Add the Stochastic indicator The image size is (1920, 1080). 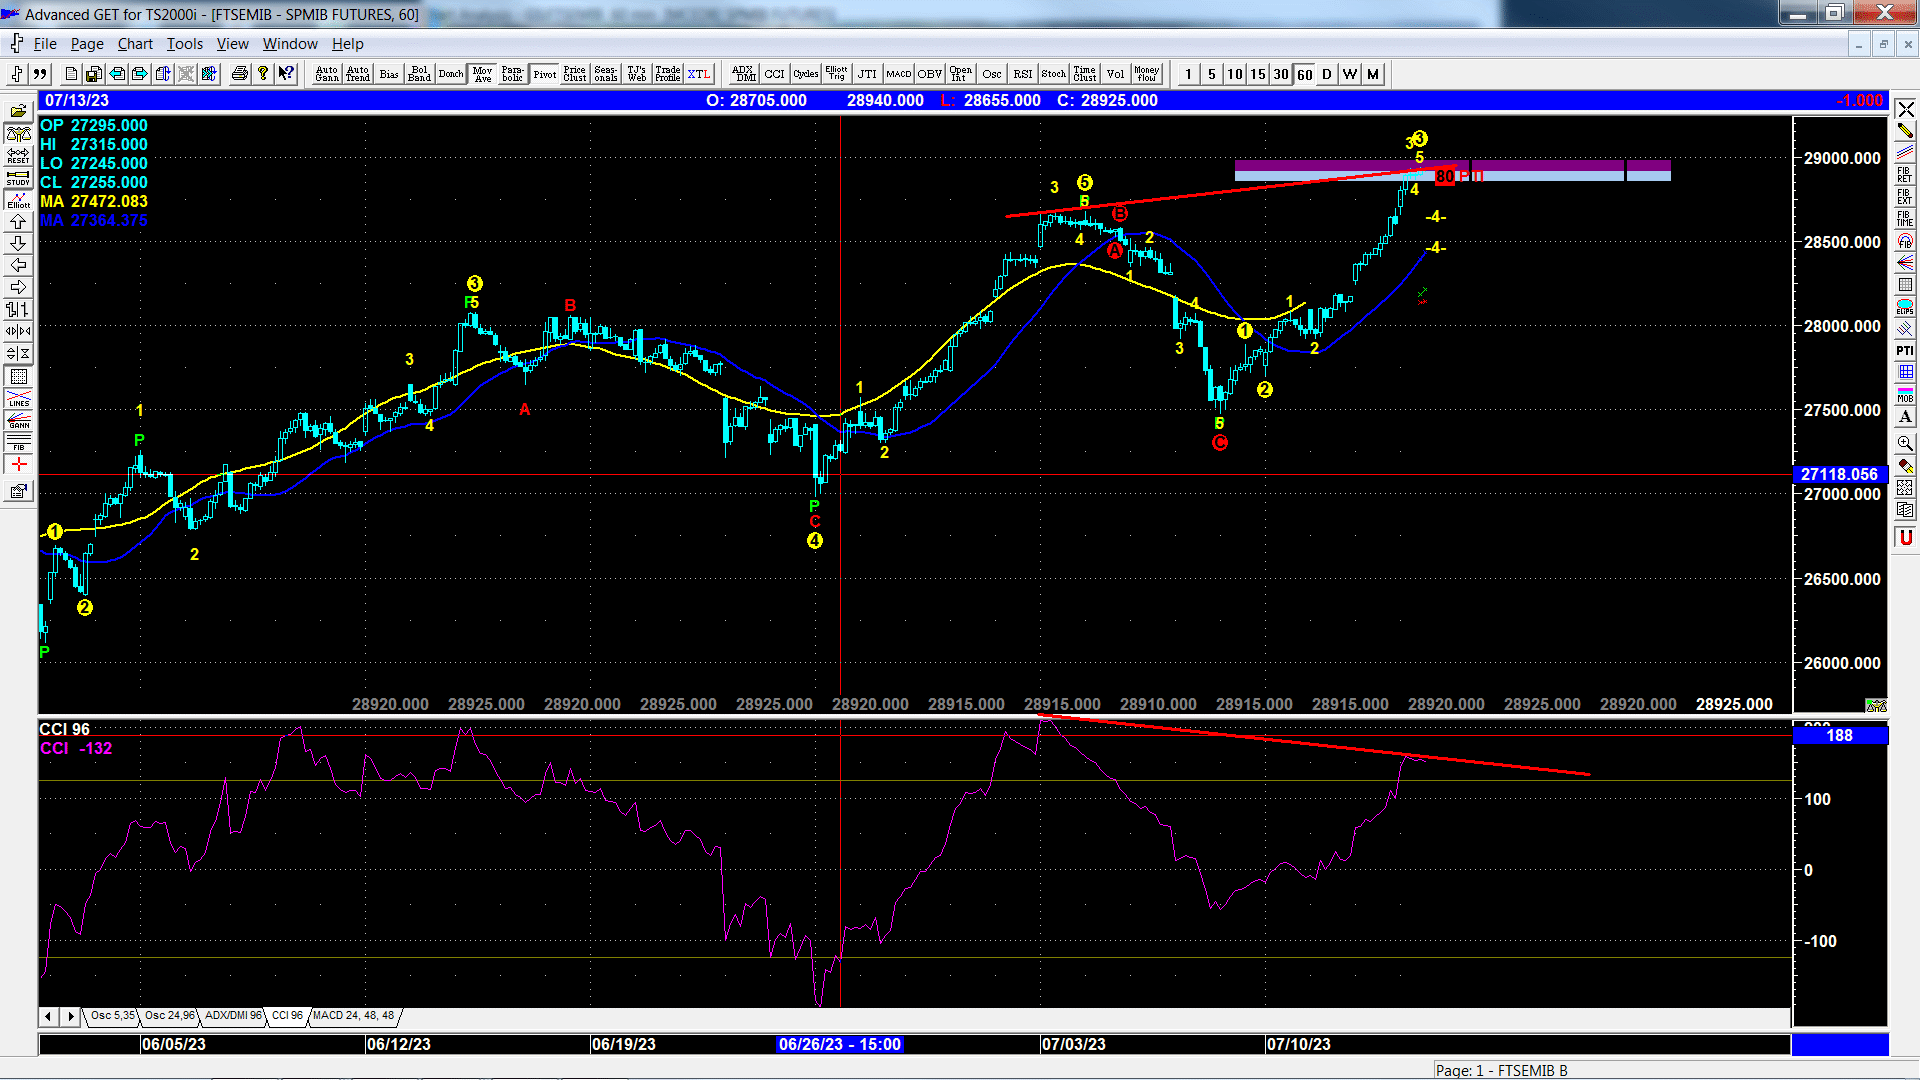[1054, 74]
